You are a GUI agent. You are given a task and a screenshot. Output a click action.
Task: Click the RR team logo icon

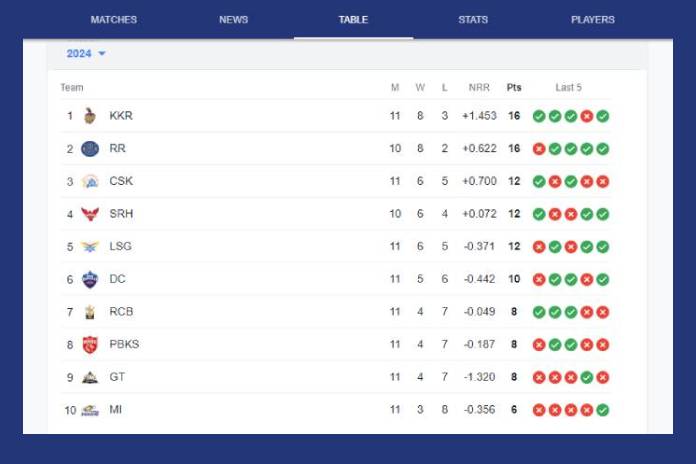(90, 149)
